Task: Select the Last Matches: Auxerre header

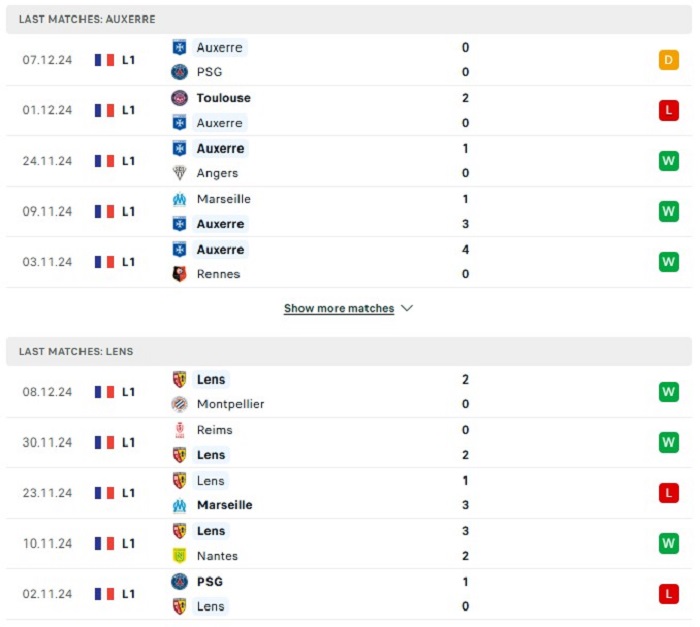Action: (x=349, y=19)
